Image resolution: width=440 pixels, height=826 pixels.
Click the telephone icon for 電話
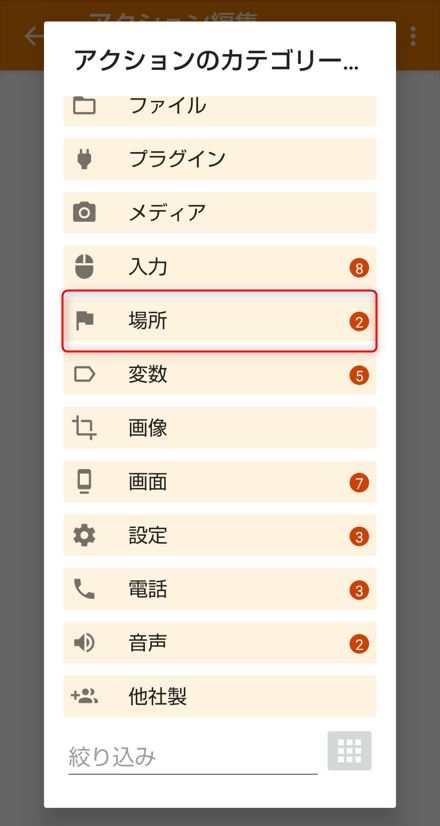pos(84,589)
